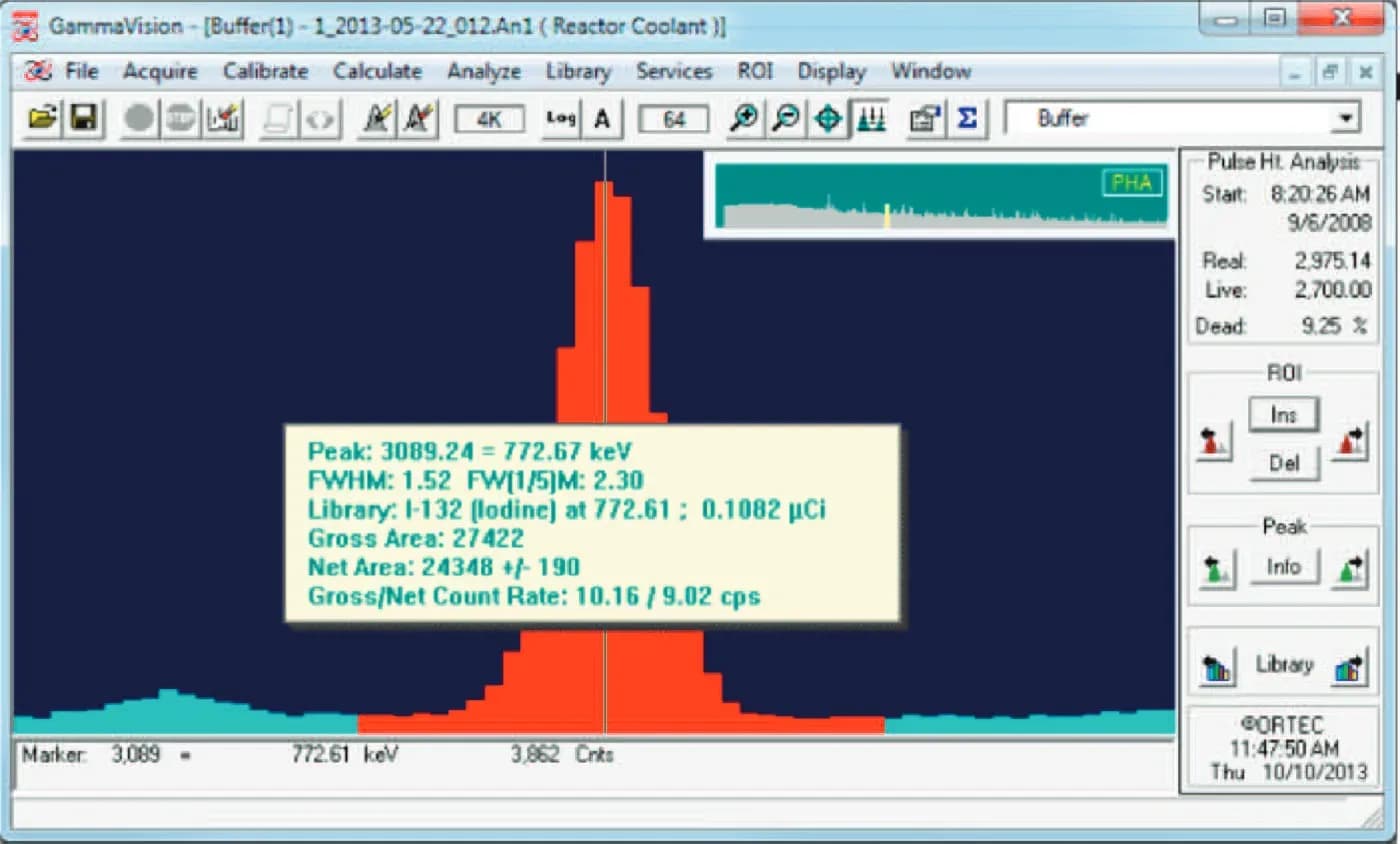
Task: Center the display on marker crosshair icon
Action: pyautogui.click(x=828, y=119)
